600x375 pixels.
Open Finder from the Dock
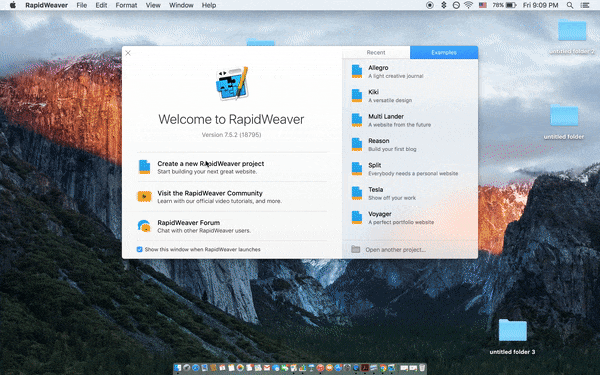tap(178, 368)
